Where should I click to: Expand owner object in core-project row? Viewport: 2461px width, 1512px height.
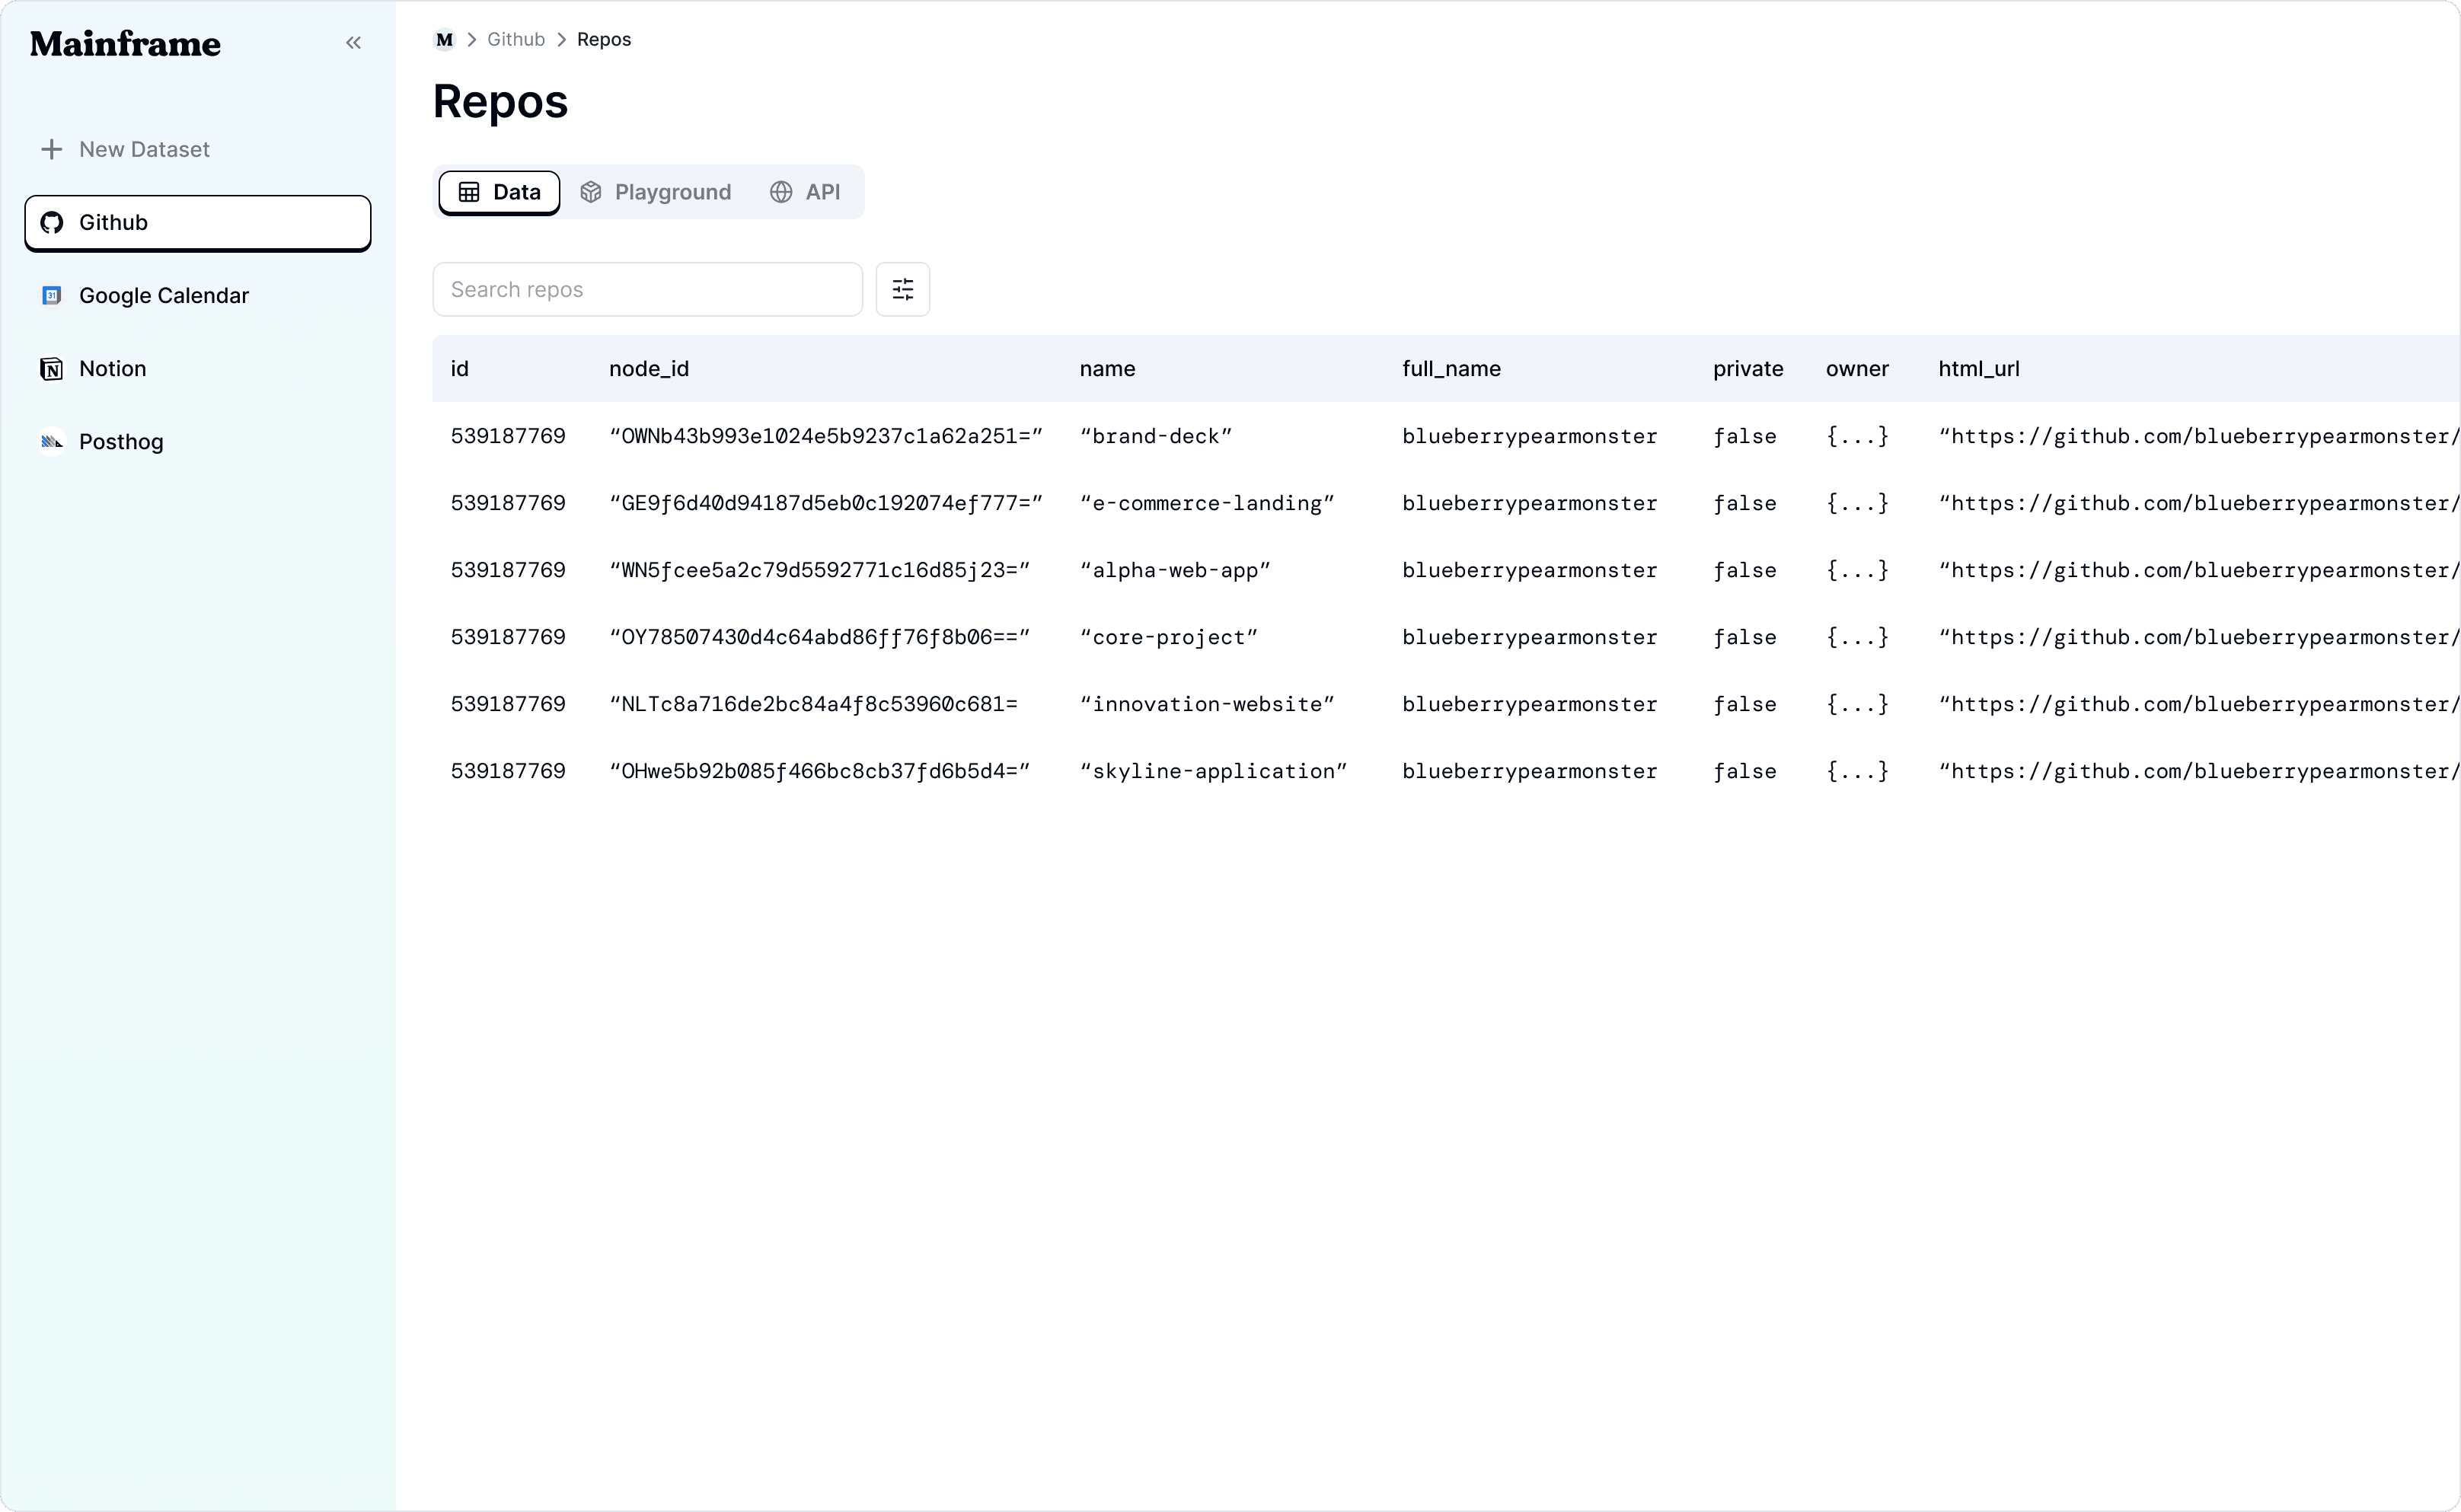pyautogui.click(x=1856, y=638)
